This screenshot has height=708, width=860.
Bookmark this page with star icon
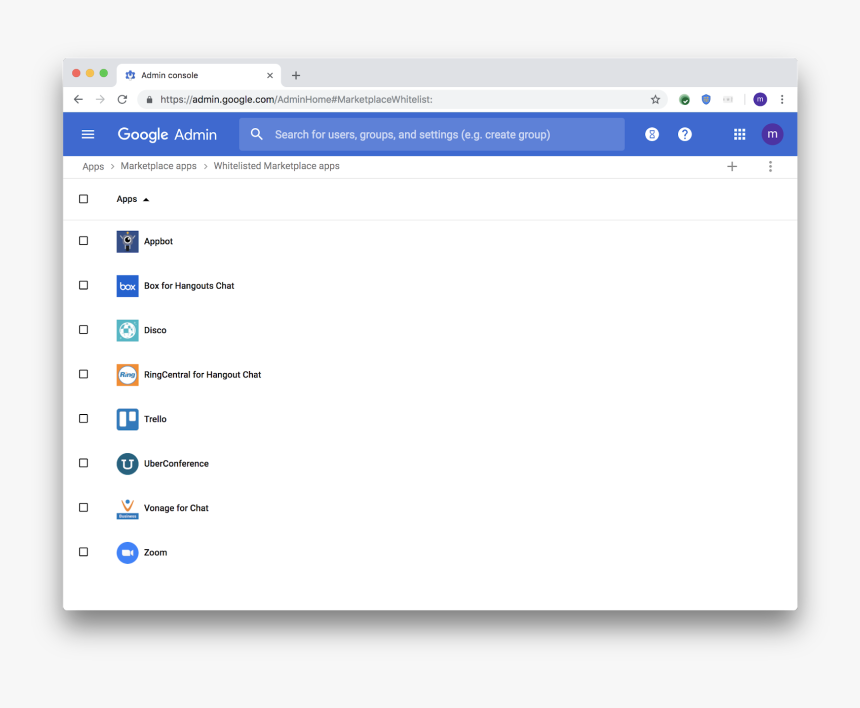pos(655,99)
